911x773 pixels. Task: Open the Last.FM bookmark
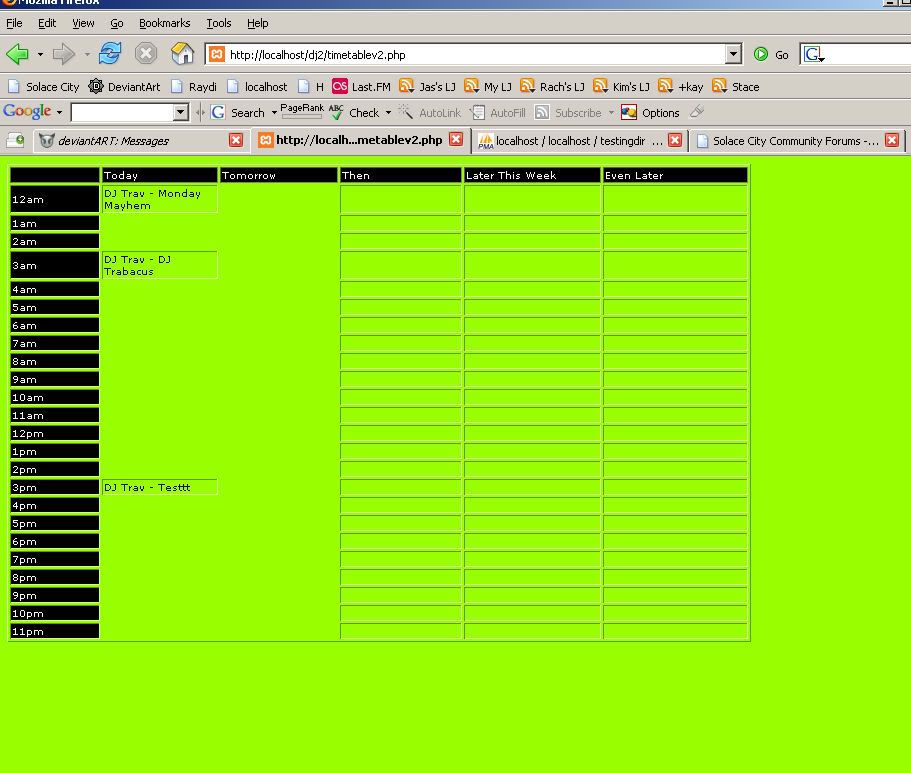361,87
